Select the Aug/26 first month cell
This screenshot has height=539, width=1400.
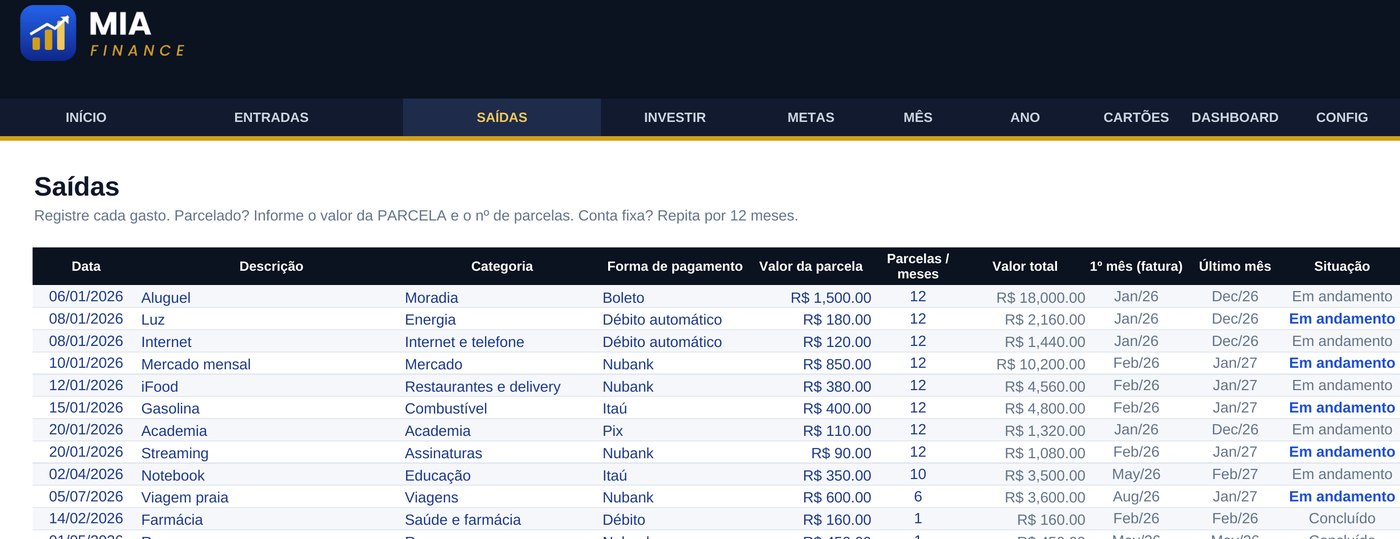click(x=1136, y=497)
